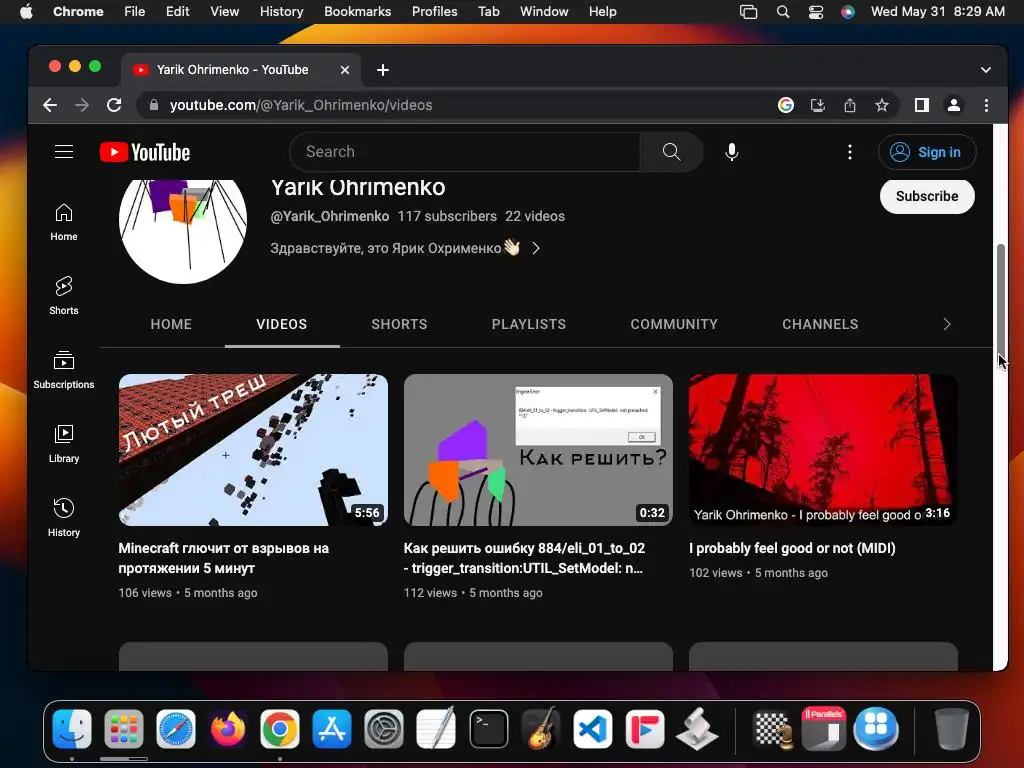
Task: Click '117 subscribers' text
Action: coord(447,216)
